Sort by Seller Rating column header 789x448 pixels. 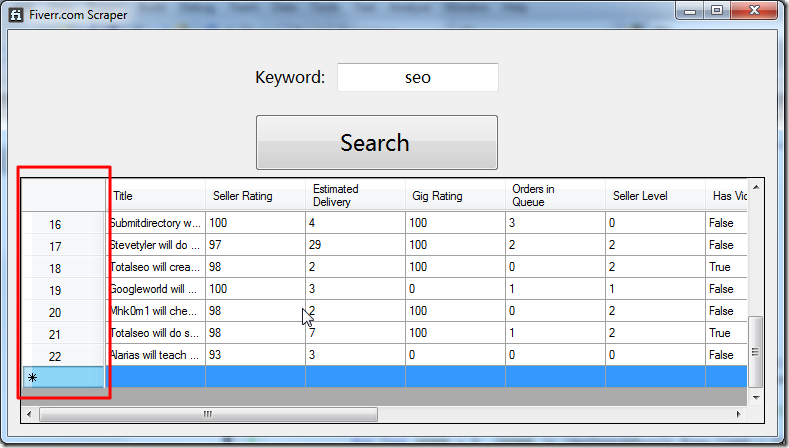(x=255, y=195)
